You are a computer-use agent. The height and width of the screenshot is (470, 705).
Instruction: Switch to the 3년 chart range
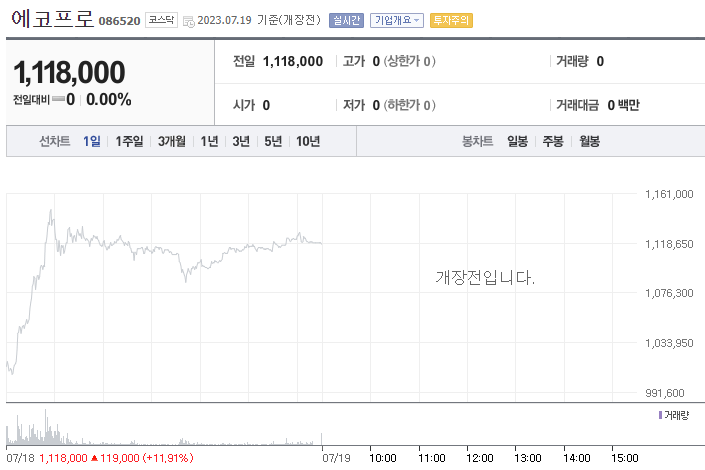[x=241, y=142]
